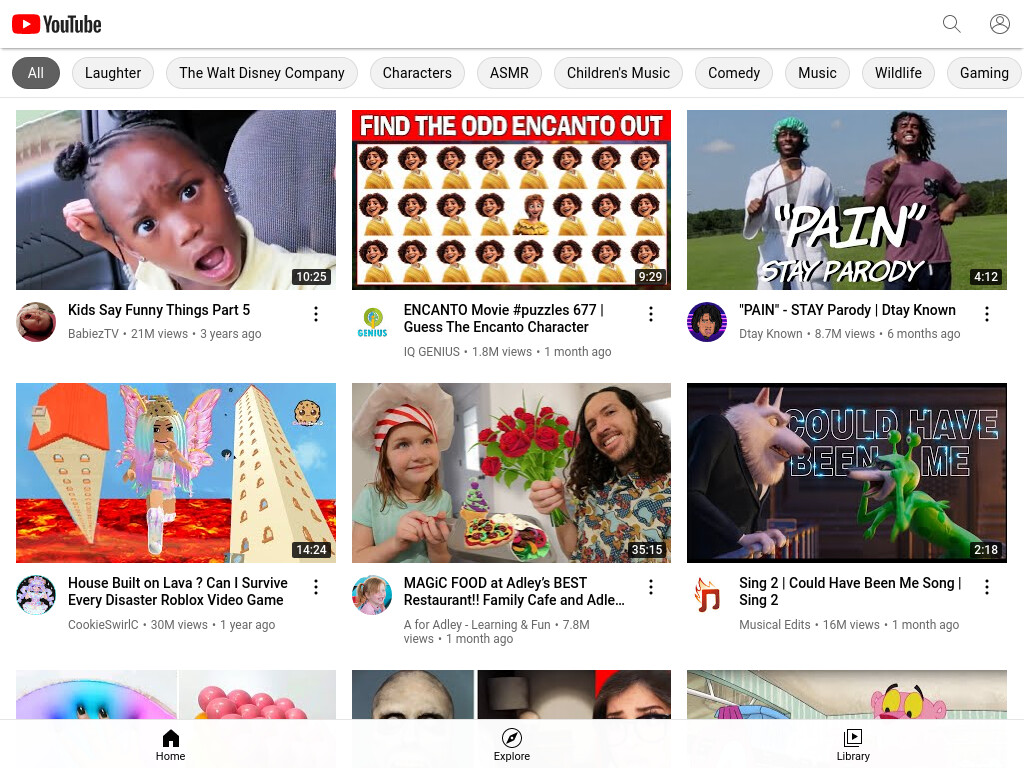Open MAGiC FOOD at Adley's title
1024x768 pixels.
coord(514,591)
